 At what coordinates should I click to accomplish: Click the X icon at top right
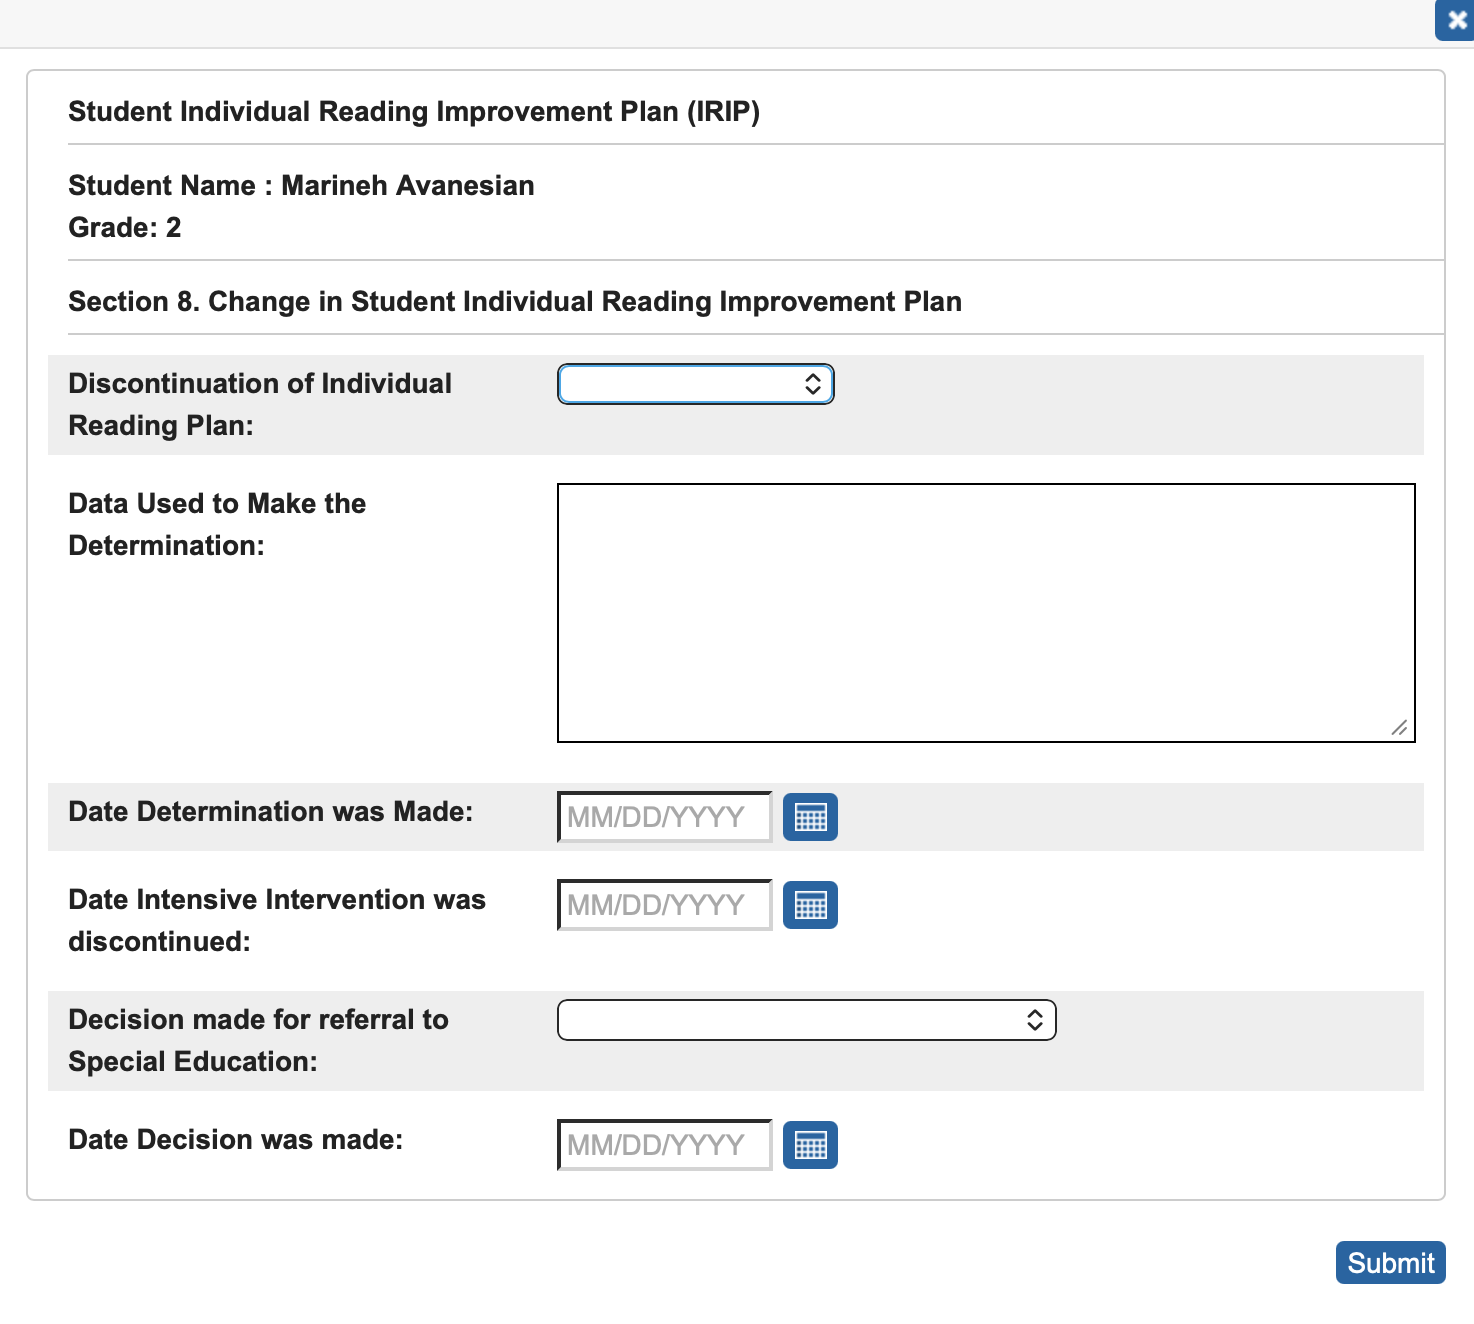pos(1455,20)
